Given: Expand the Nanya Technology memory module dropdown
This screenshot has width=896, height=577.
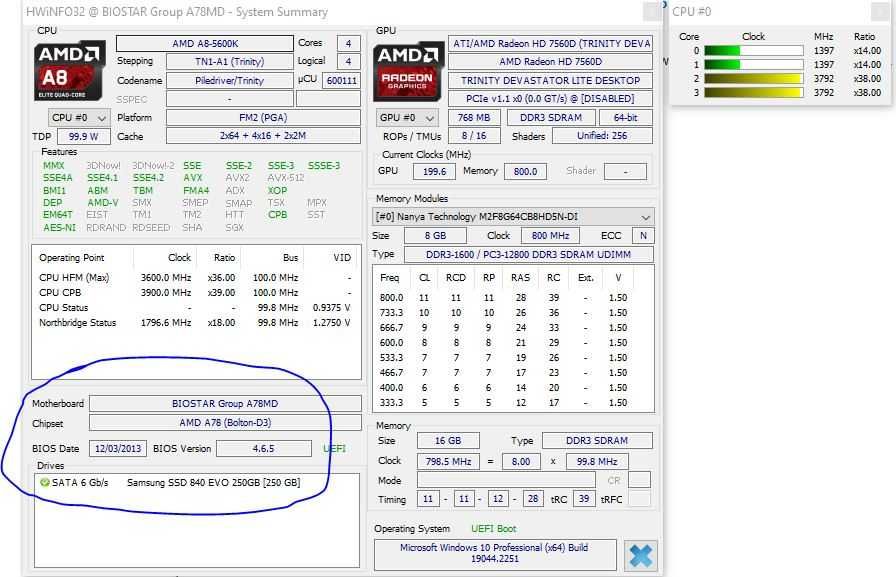Looking at the screenshot, I should (513, 217).
